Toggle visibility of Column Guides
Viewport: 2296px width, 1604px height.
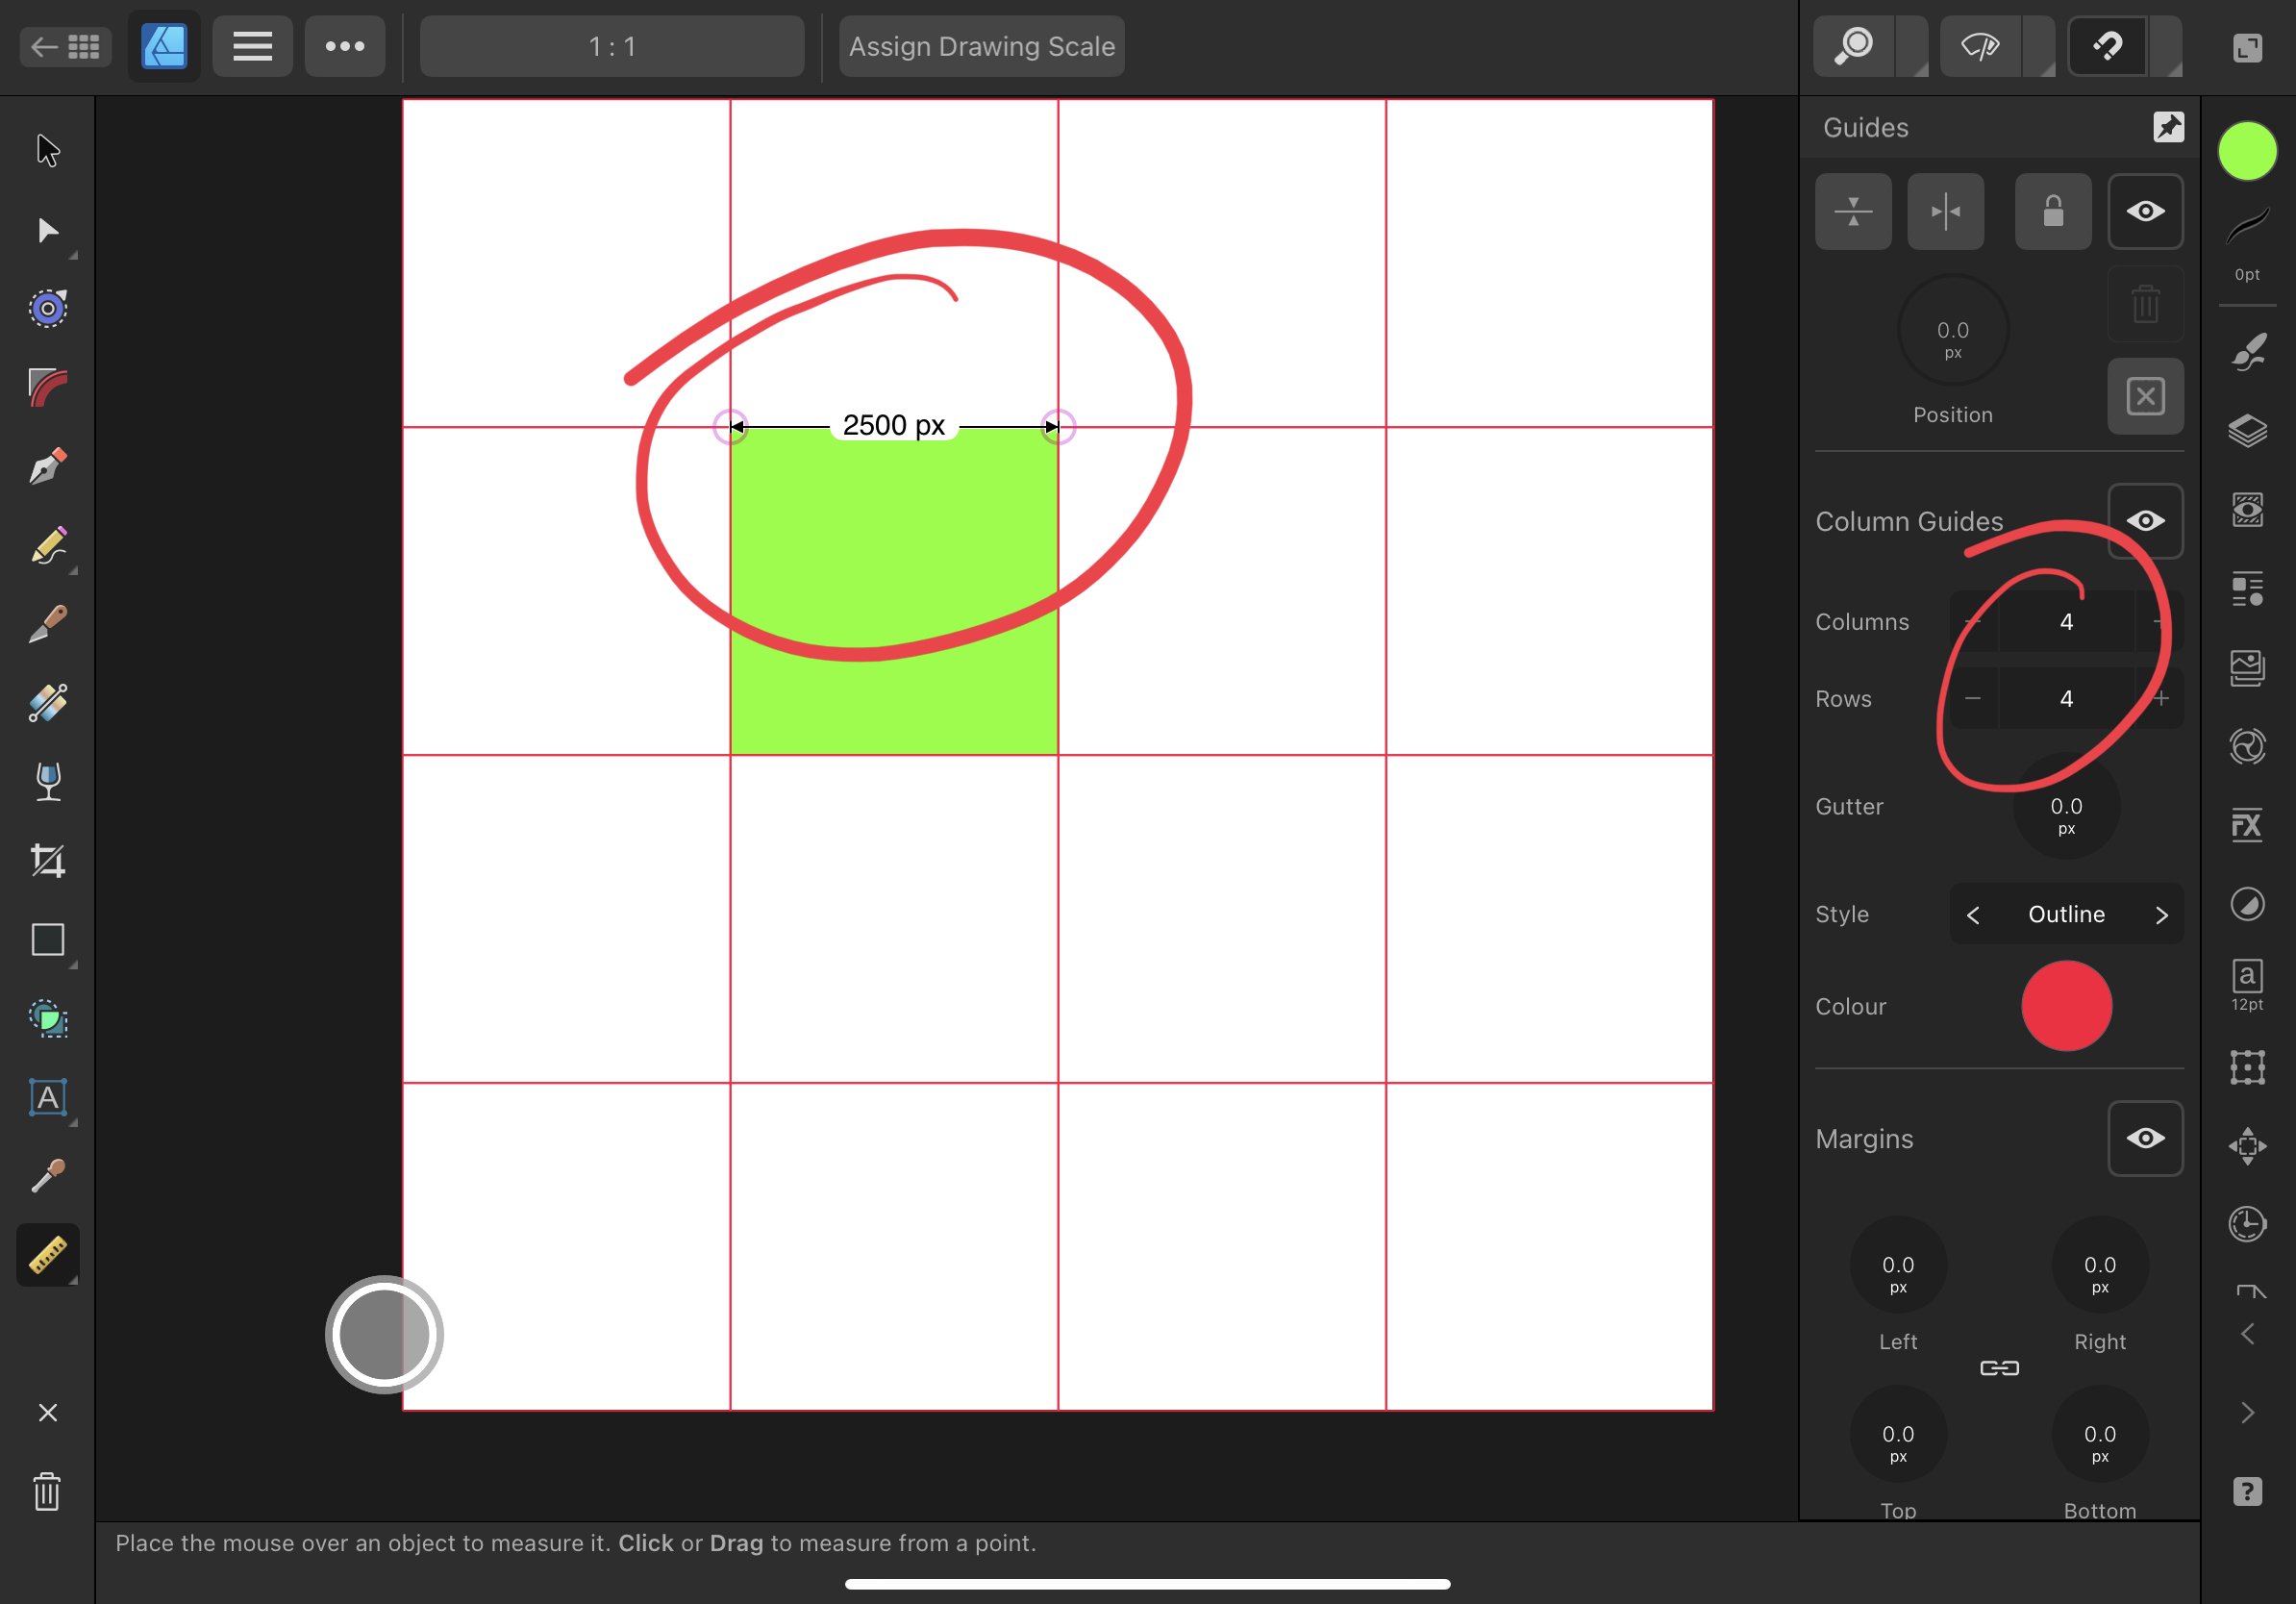pyautogui.click(x=2146, y=520)
